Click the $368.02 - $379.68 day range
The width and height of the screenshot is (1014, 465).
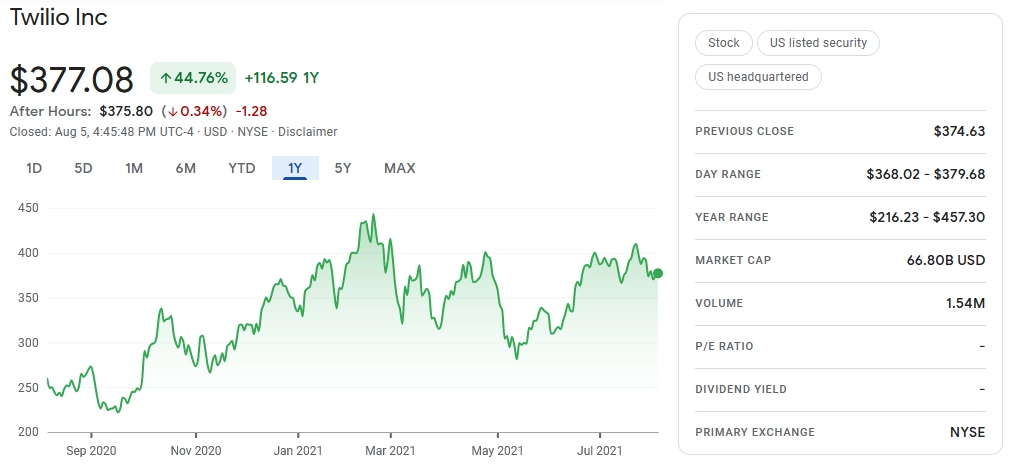pos(925,174)
